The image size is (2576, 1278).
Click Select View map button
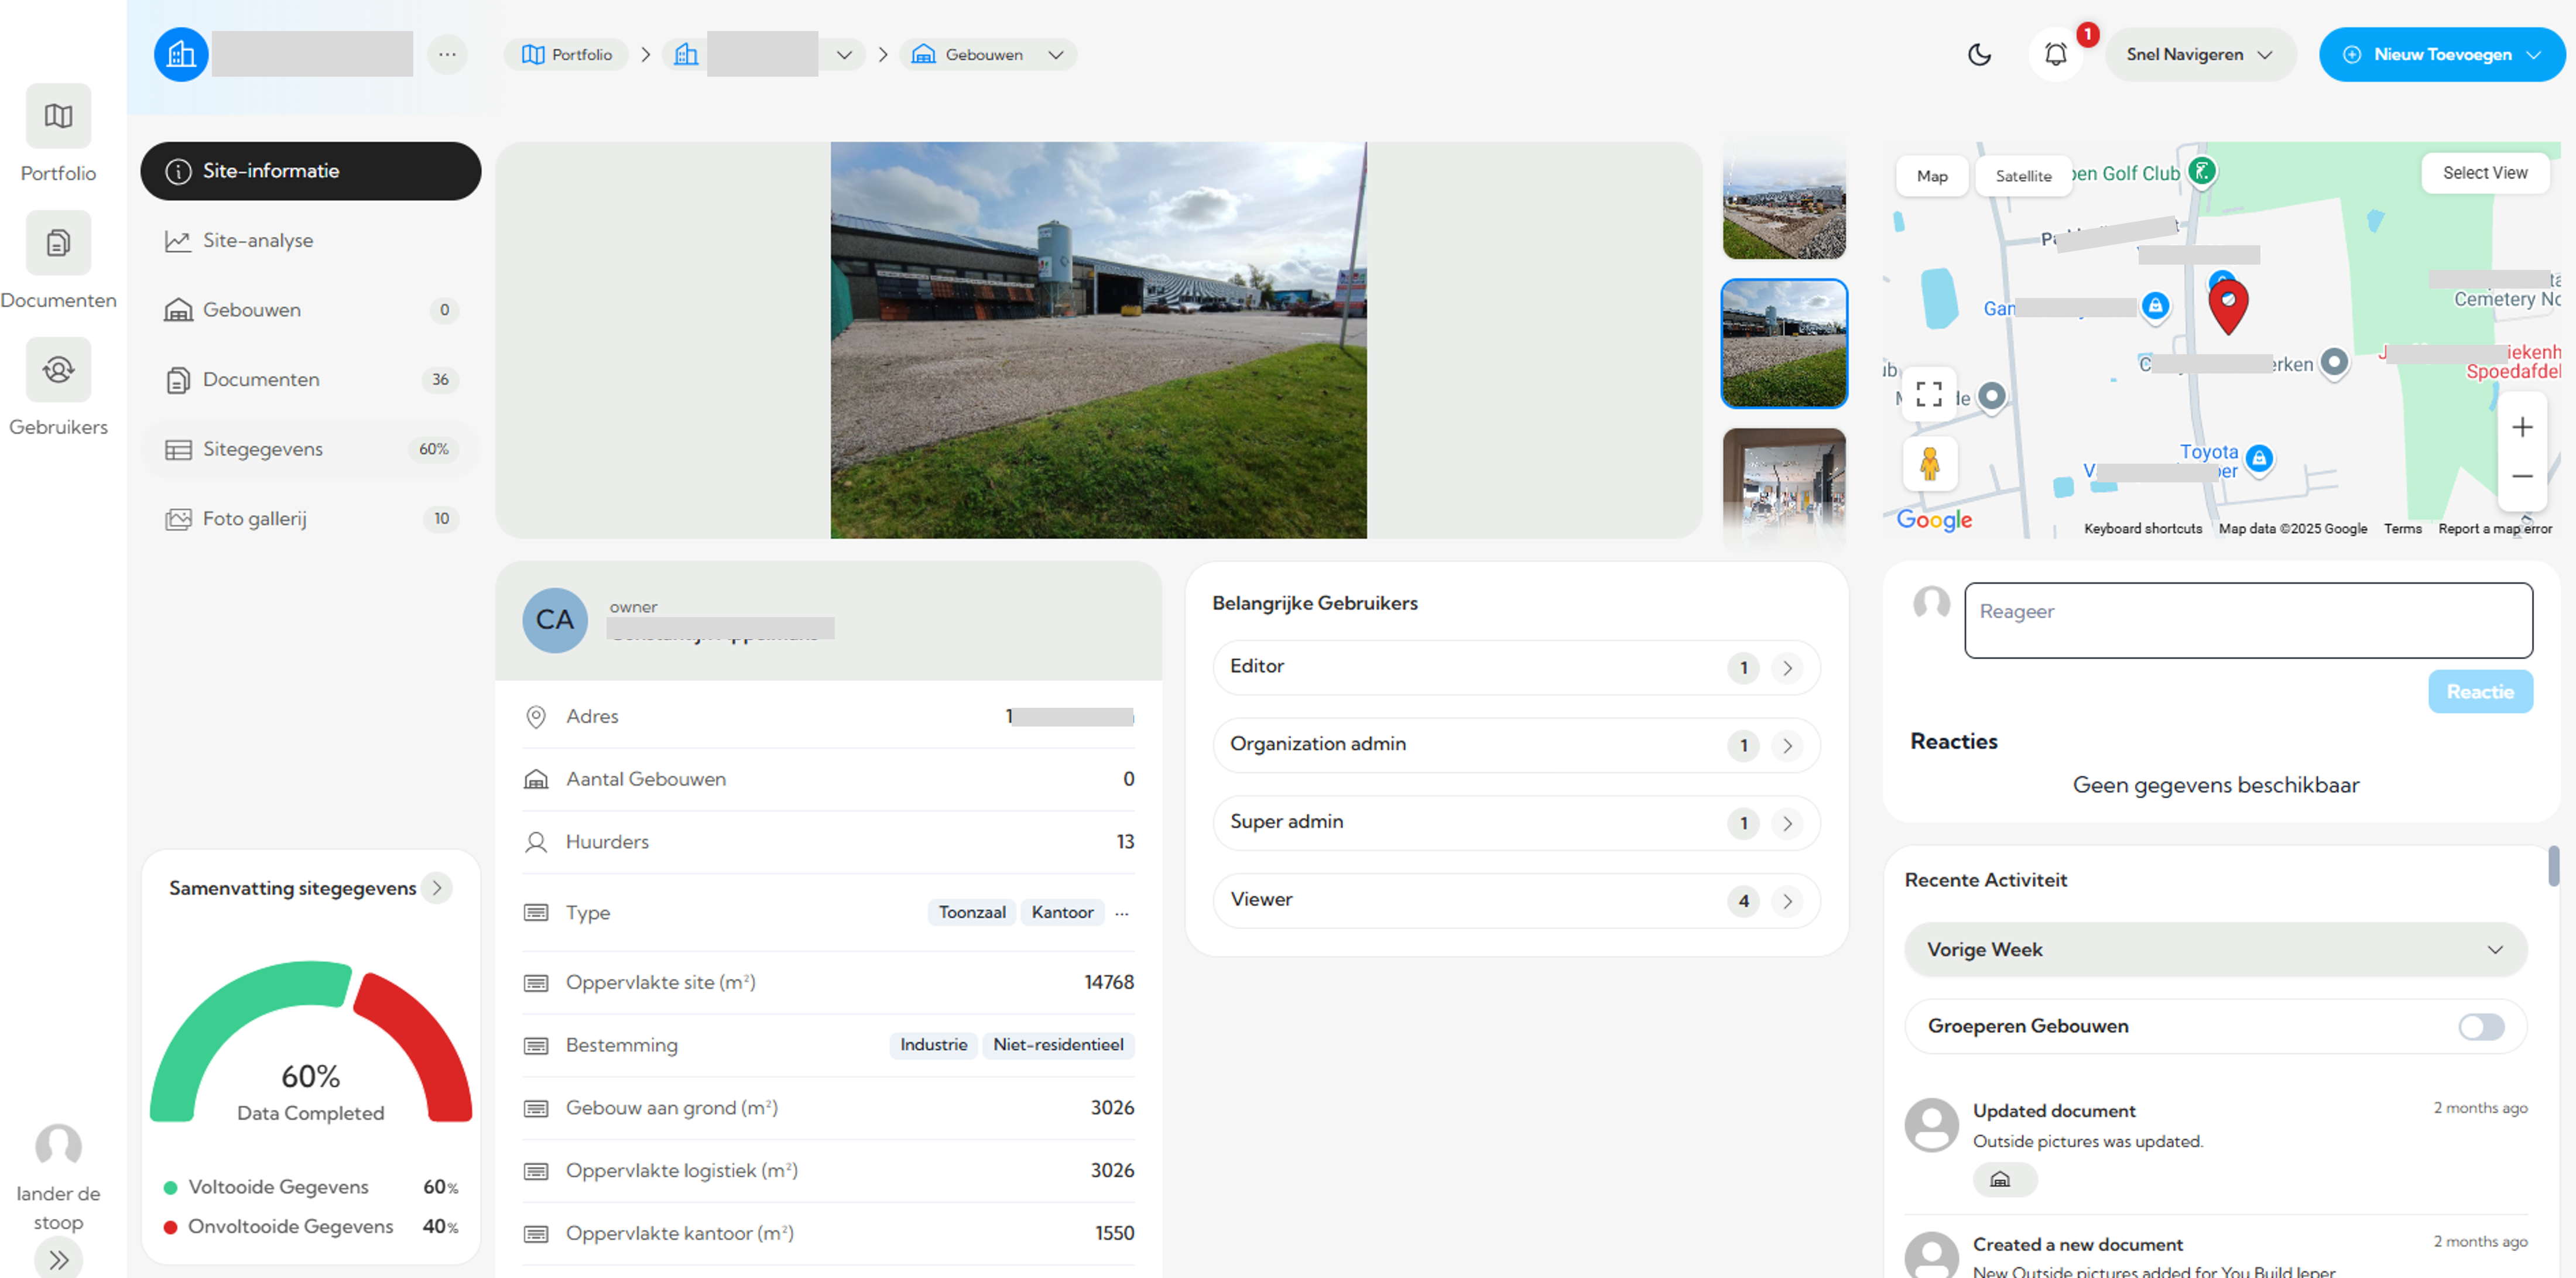click(2484, 173)
